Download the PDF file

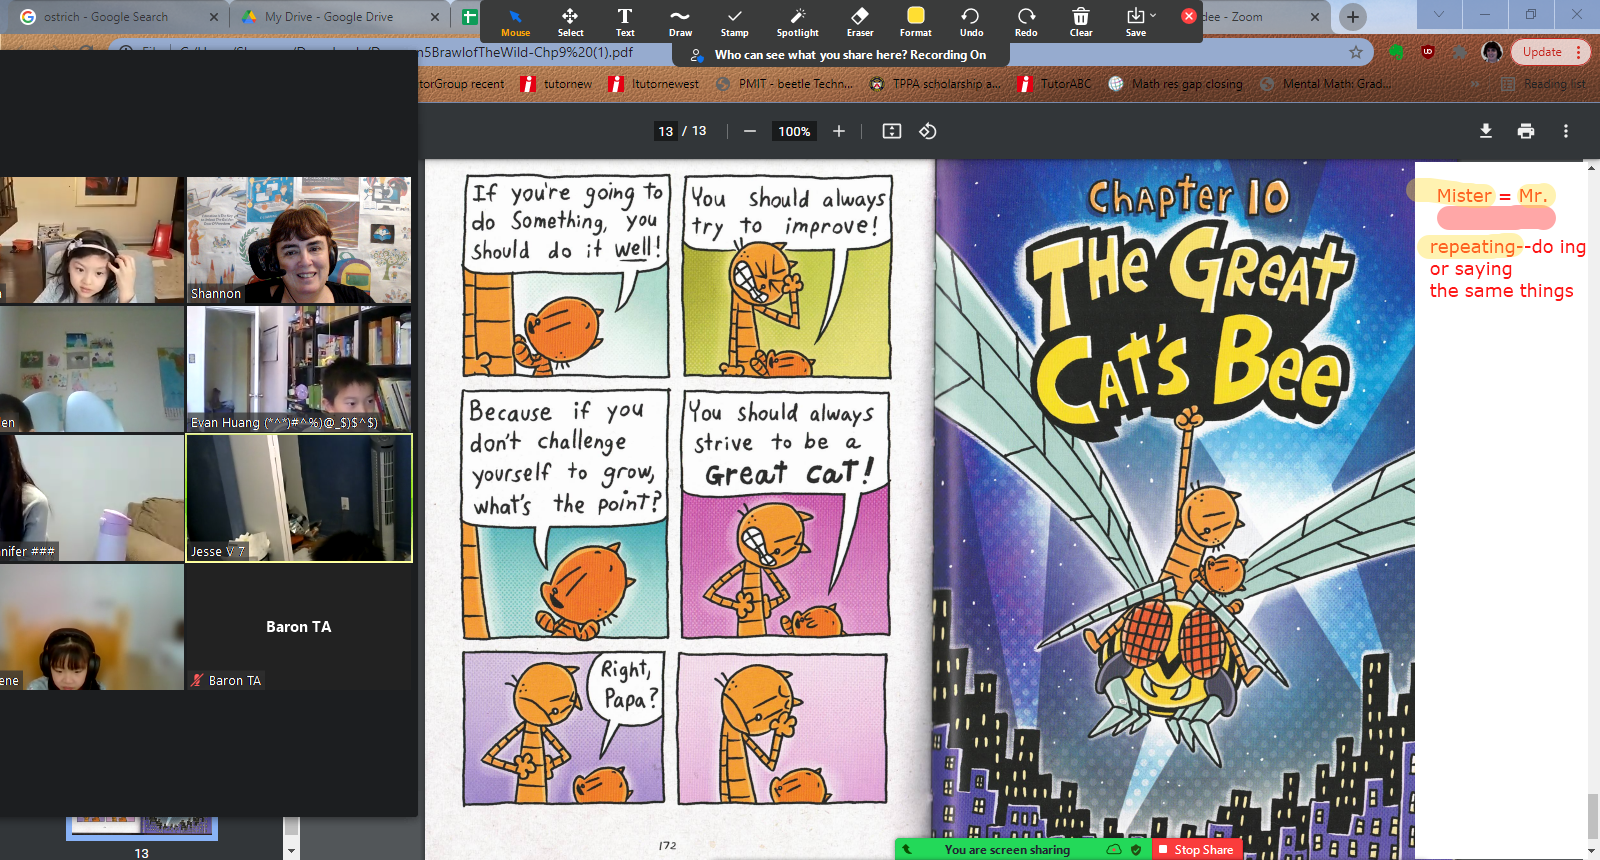1486,131
